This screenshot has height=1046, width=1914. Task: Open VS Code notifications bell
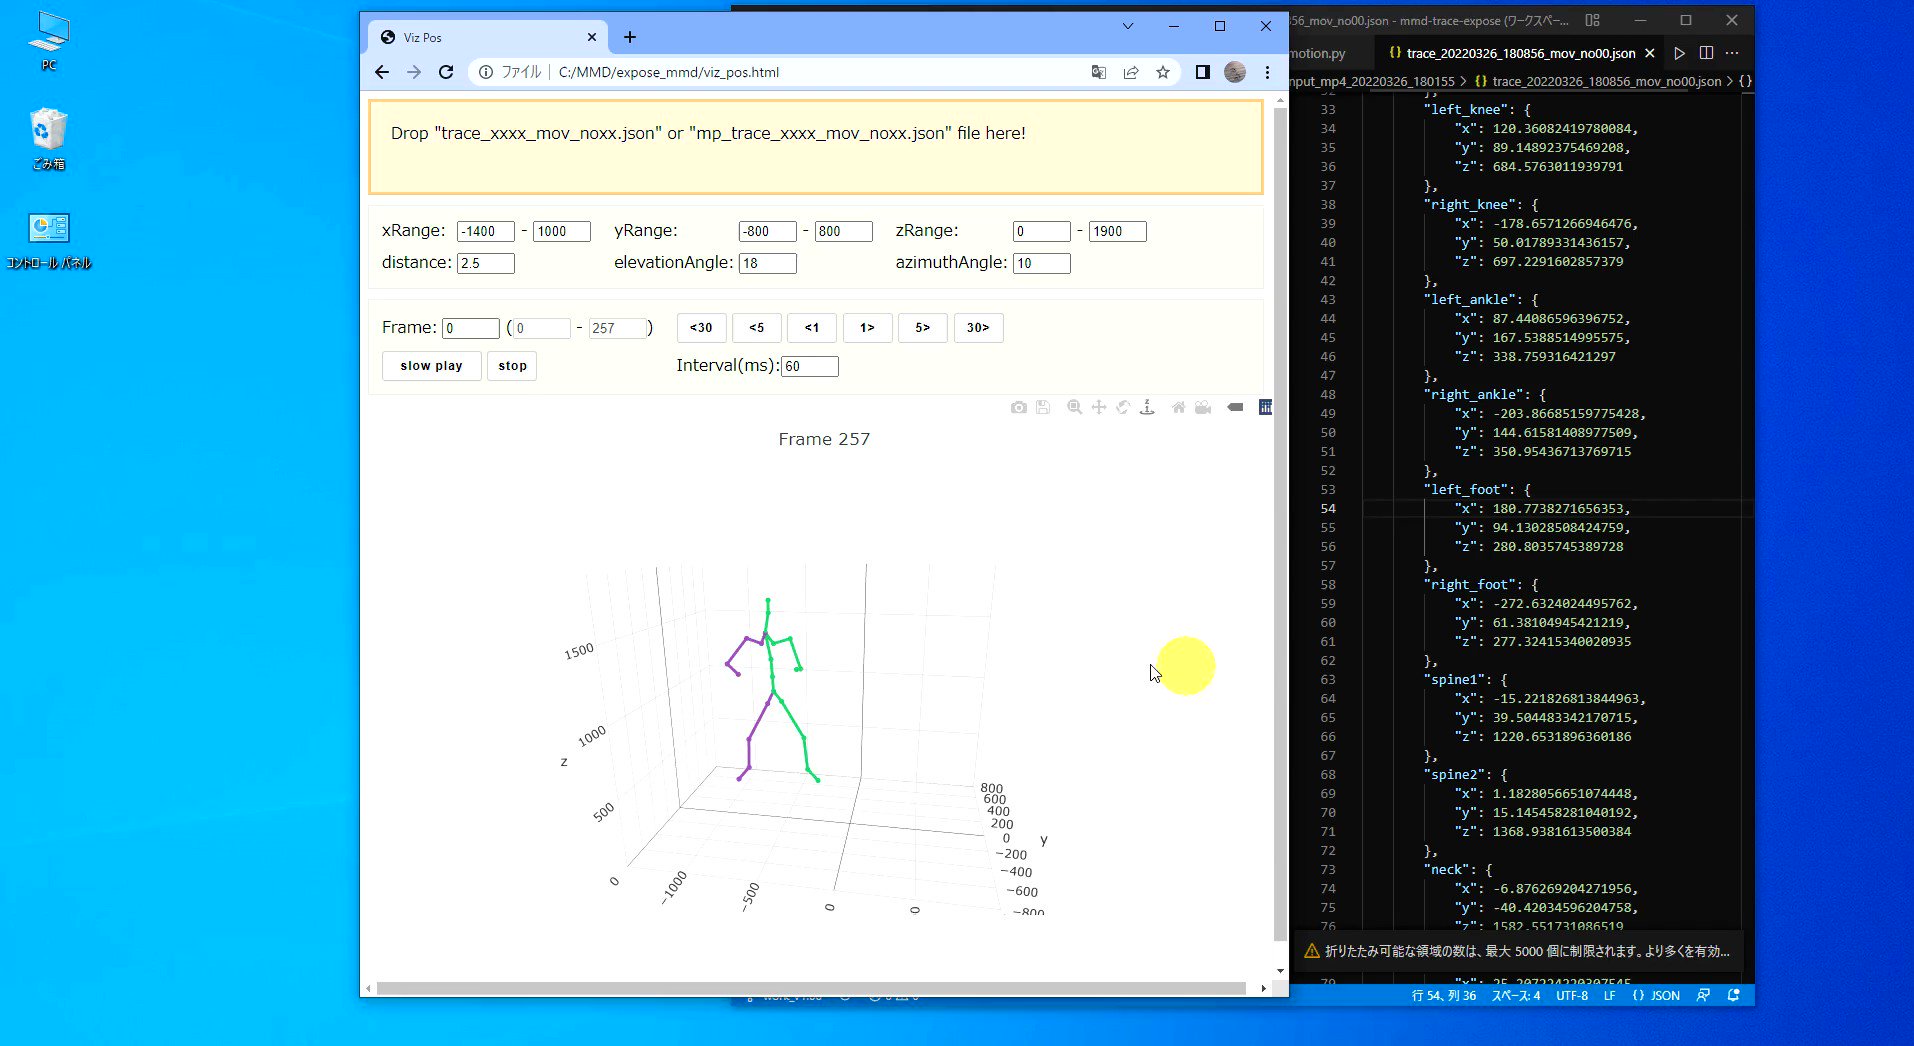pyautogui.click(x=1734, y=995)
